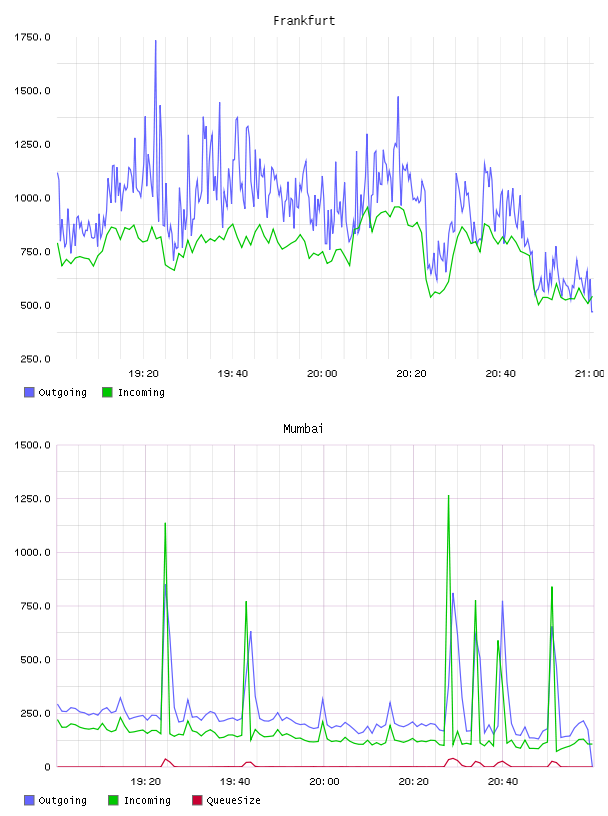Click the 1500.0 axis label on Mumbai chart
Image resolution: width=608 pixels, height=816 pixels.
coord(32,445)
